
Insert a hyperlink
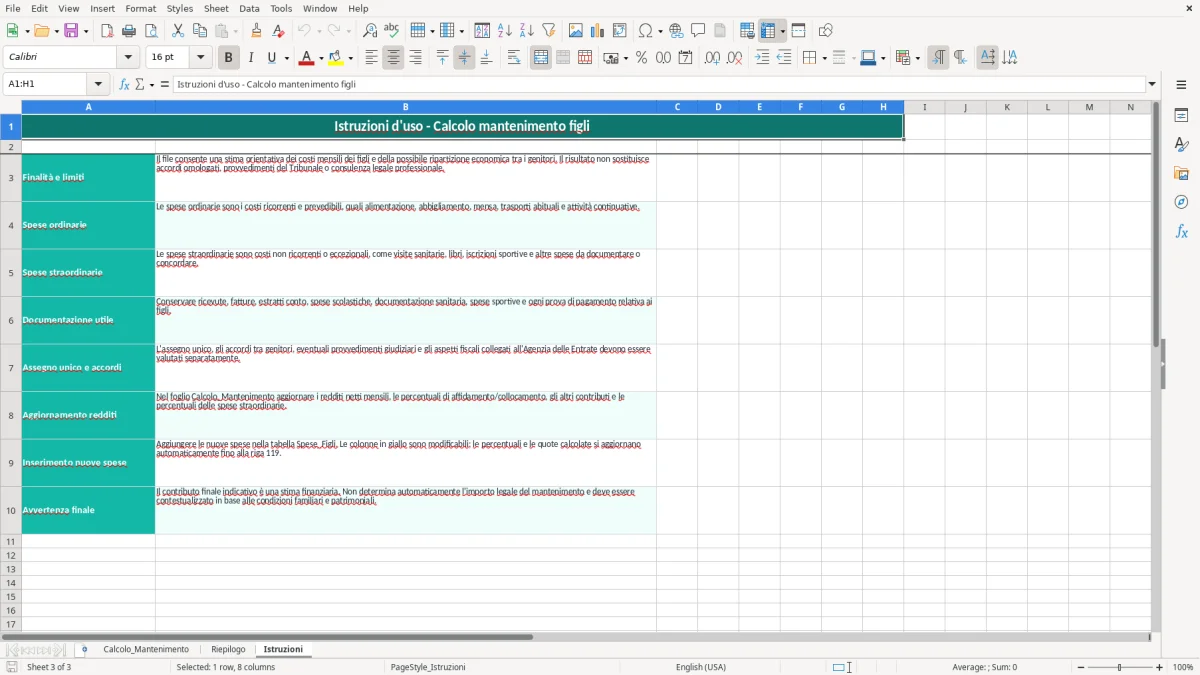676,31
